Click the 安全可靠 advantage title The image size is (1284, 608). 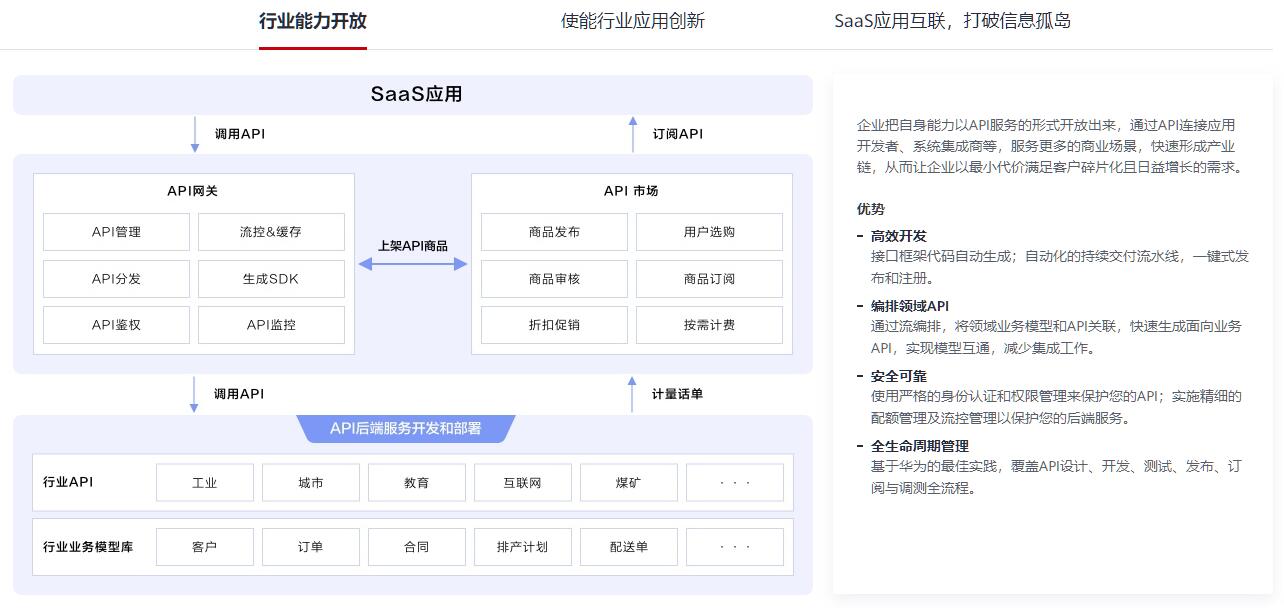(899, 376)
